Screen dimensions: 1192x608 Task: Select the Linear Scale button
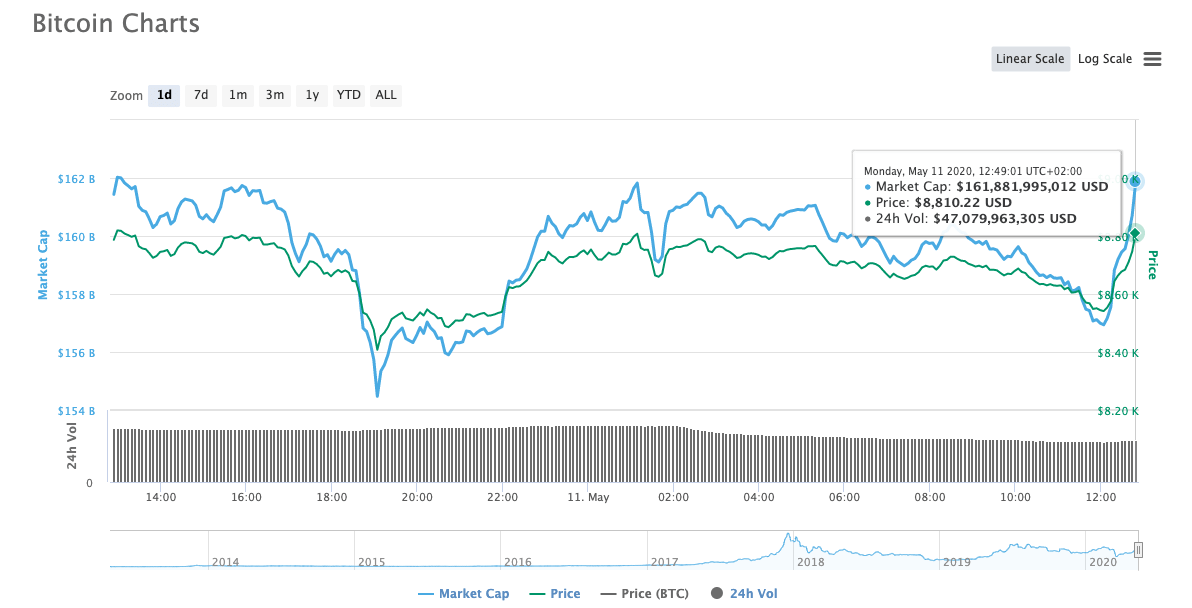point(1030,59)
